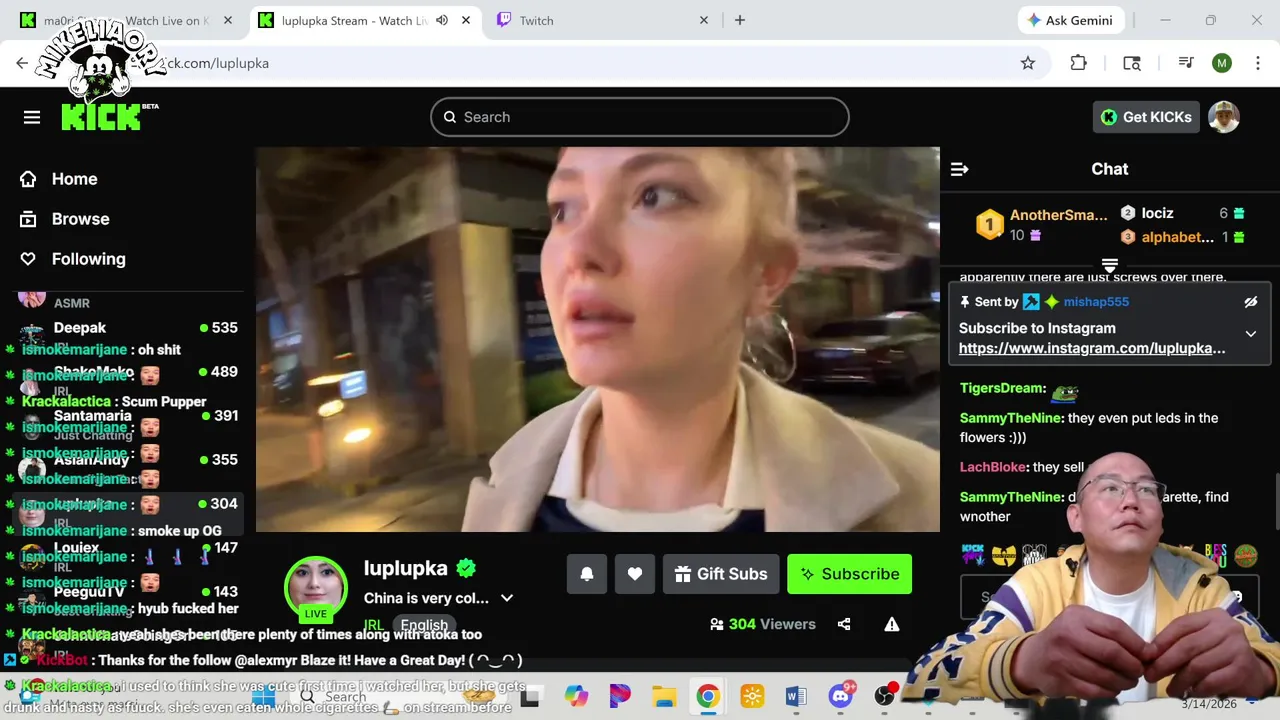
Task: Click the English language tag
Action: pos(424,624)
